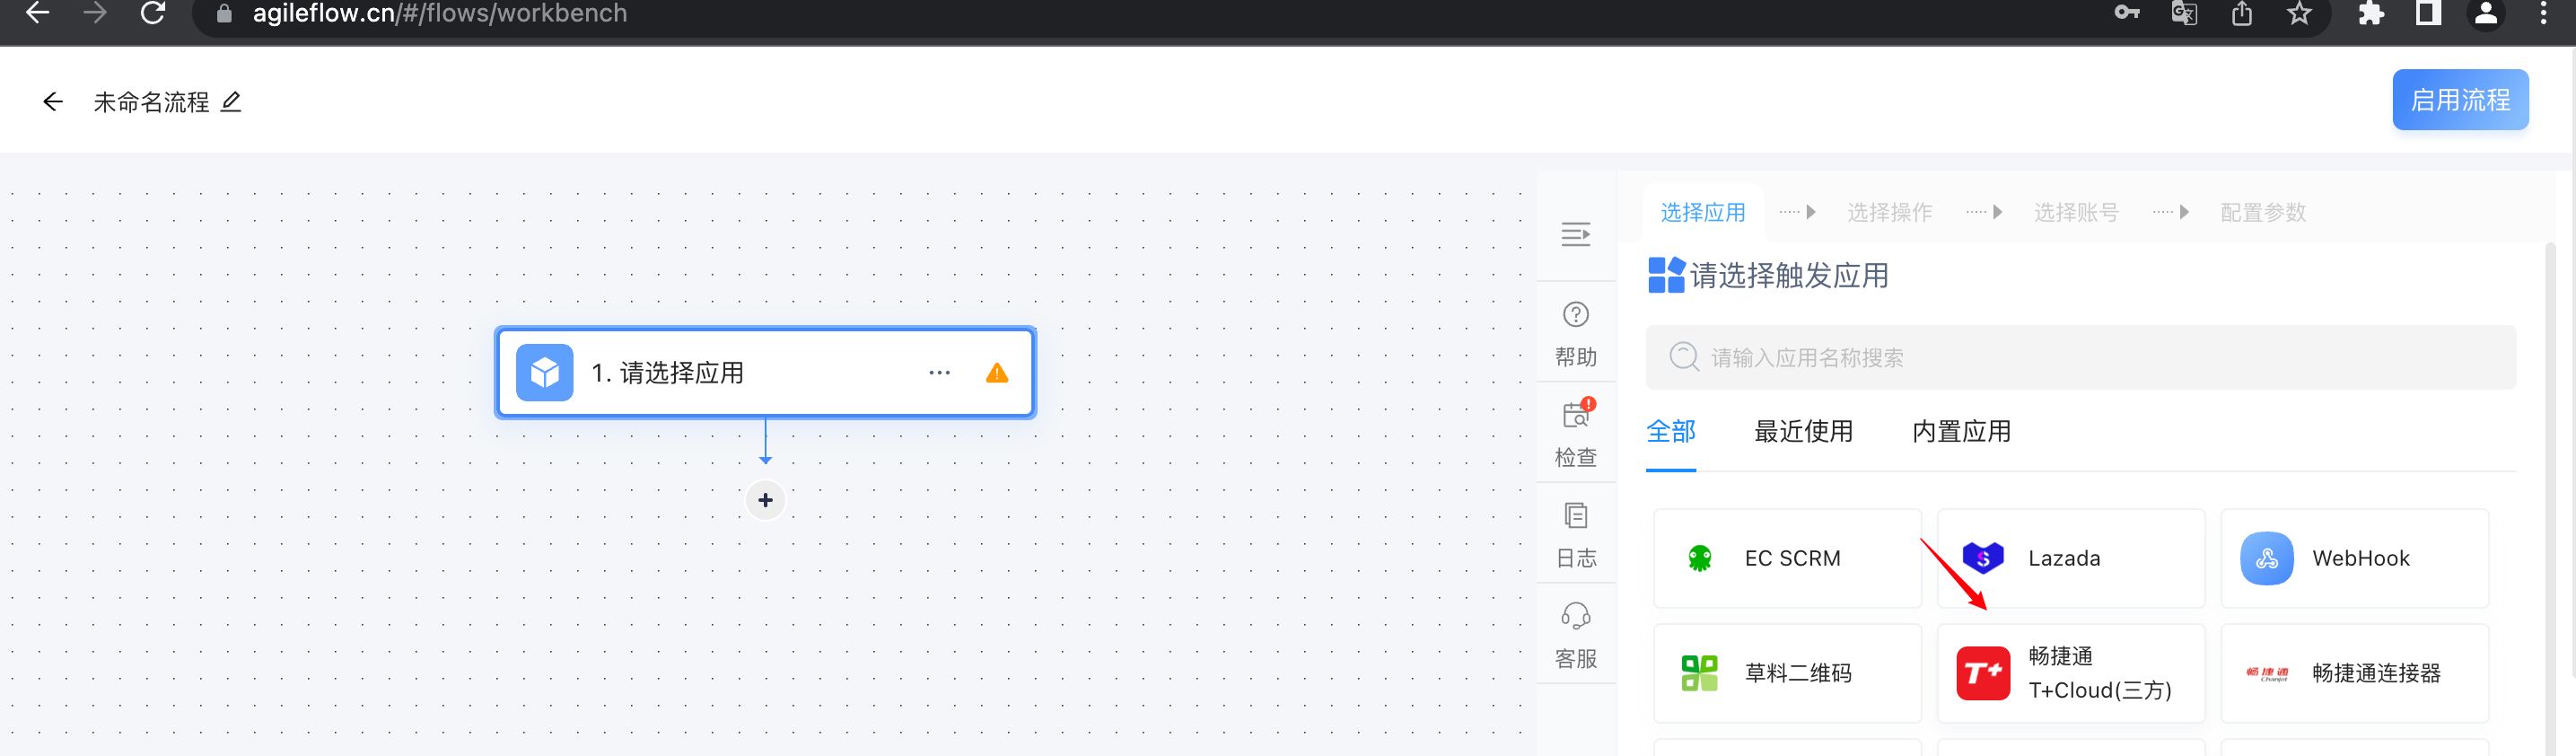Click the 启用流程 button
The height and width of the screenshot is (756, 2576).
[x=2460, y=100]
